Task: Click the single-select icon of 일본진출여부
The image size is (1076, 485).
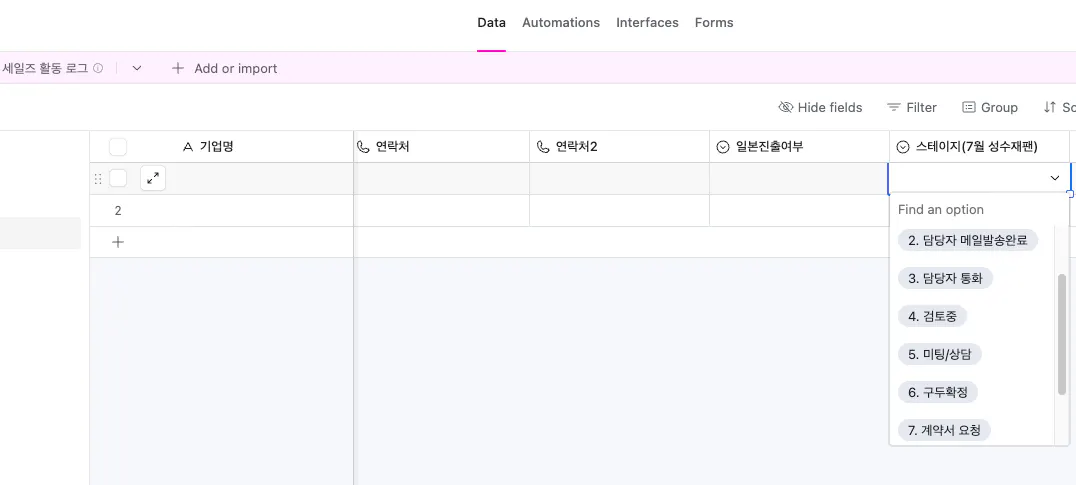Action: point(723,147)
